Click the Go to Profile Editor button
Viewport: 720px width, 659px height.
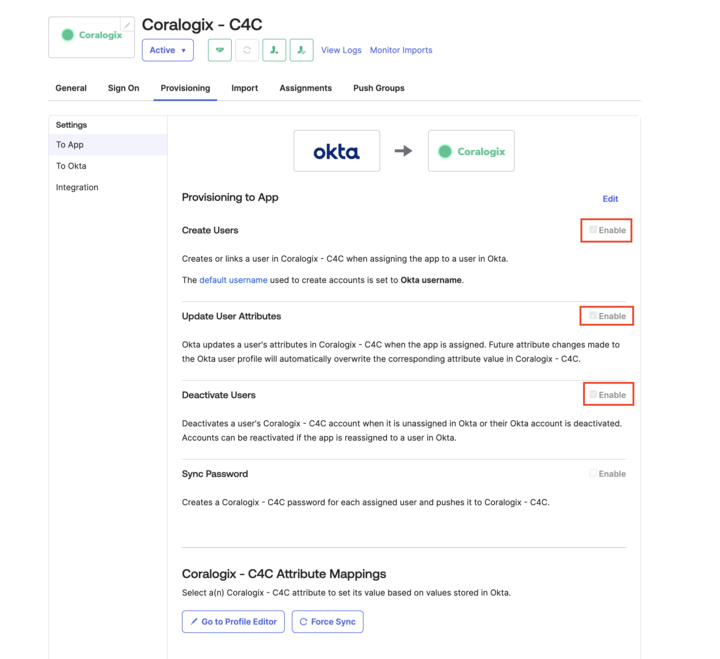[x=233, y=622]
